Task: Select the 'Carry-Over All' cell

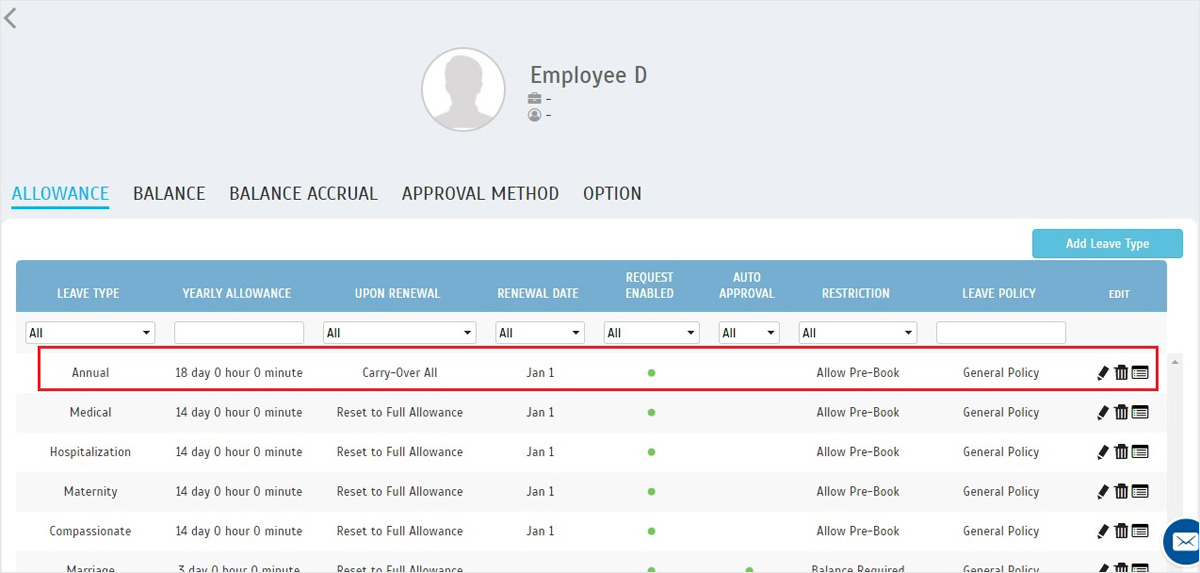Action: point(400,373)
